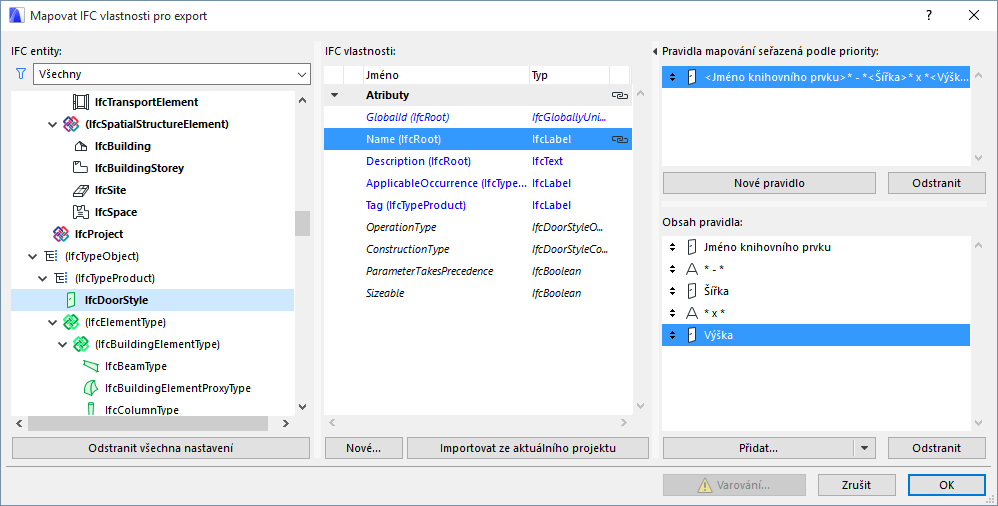Click the IfcBuilding icon in tree

81,146
